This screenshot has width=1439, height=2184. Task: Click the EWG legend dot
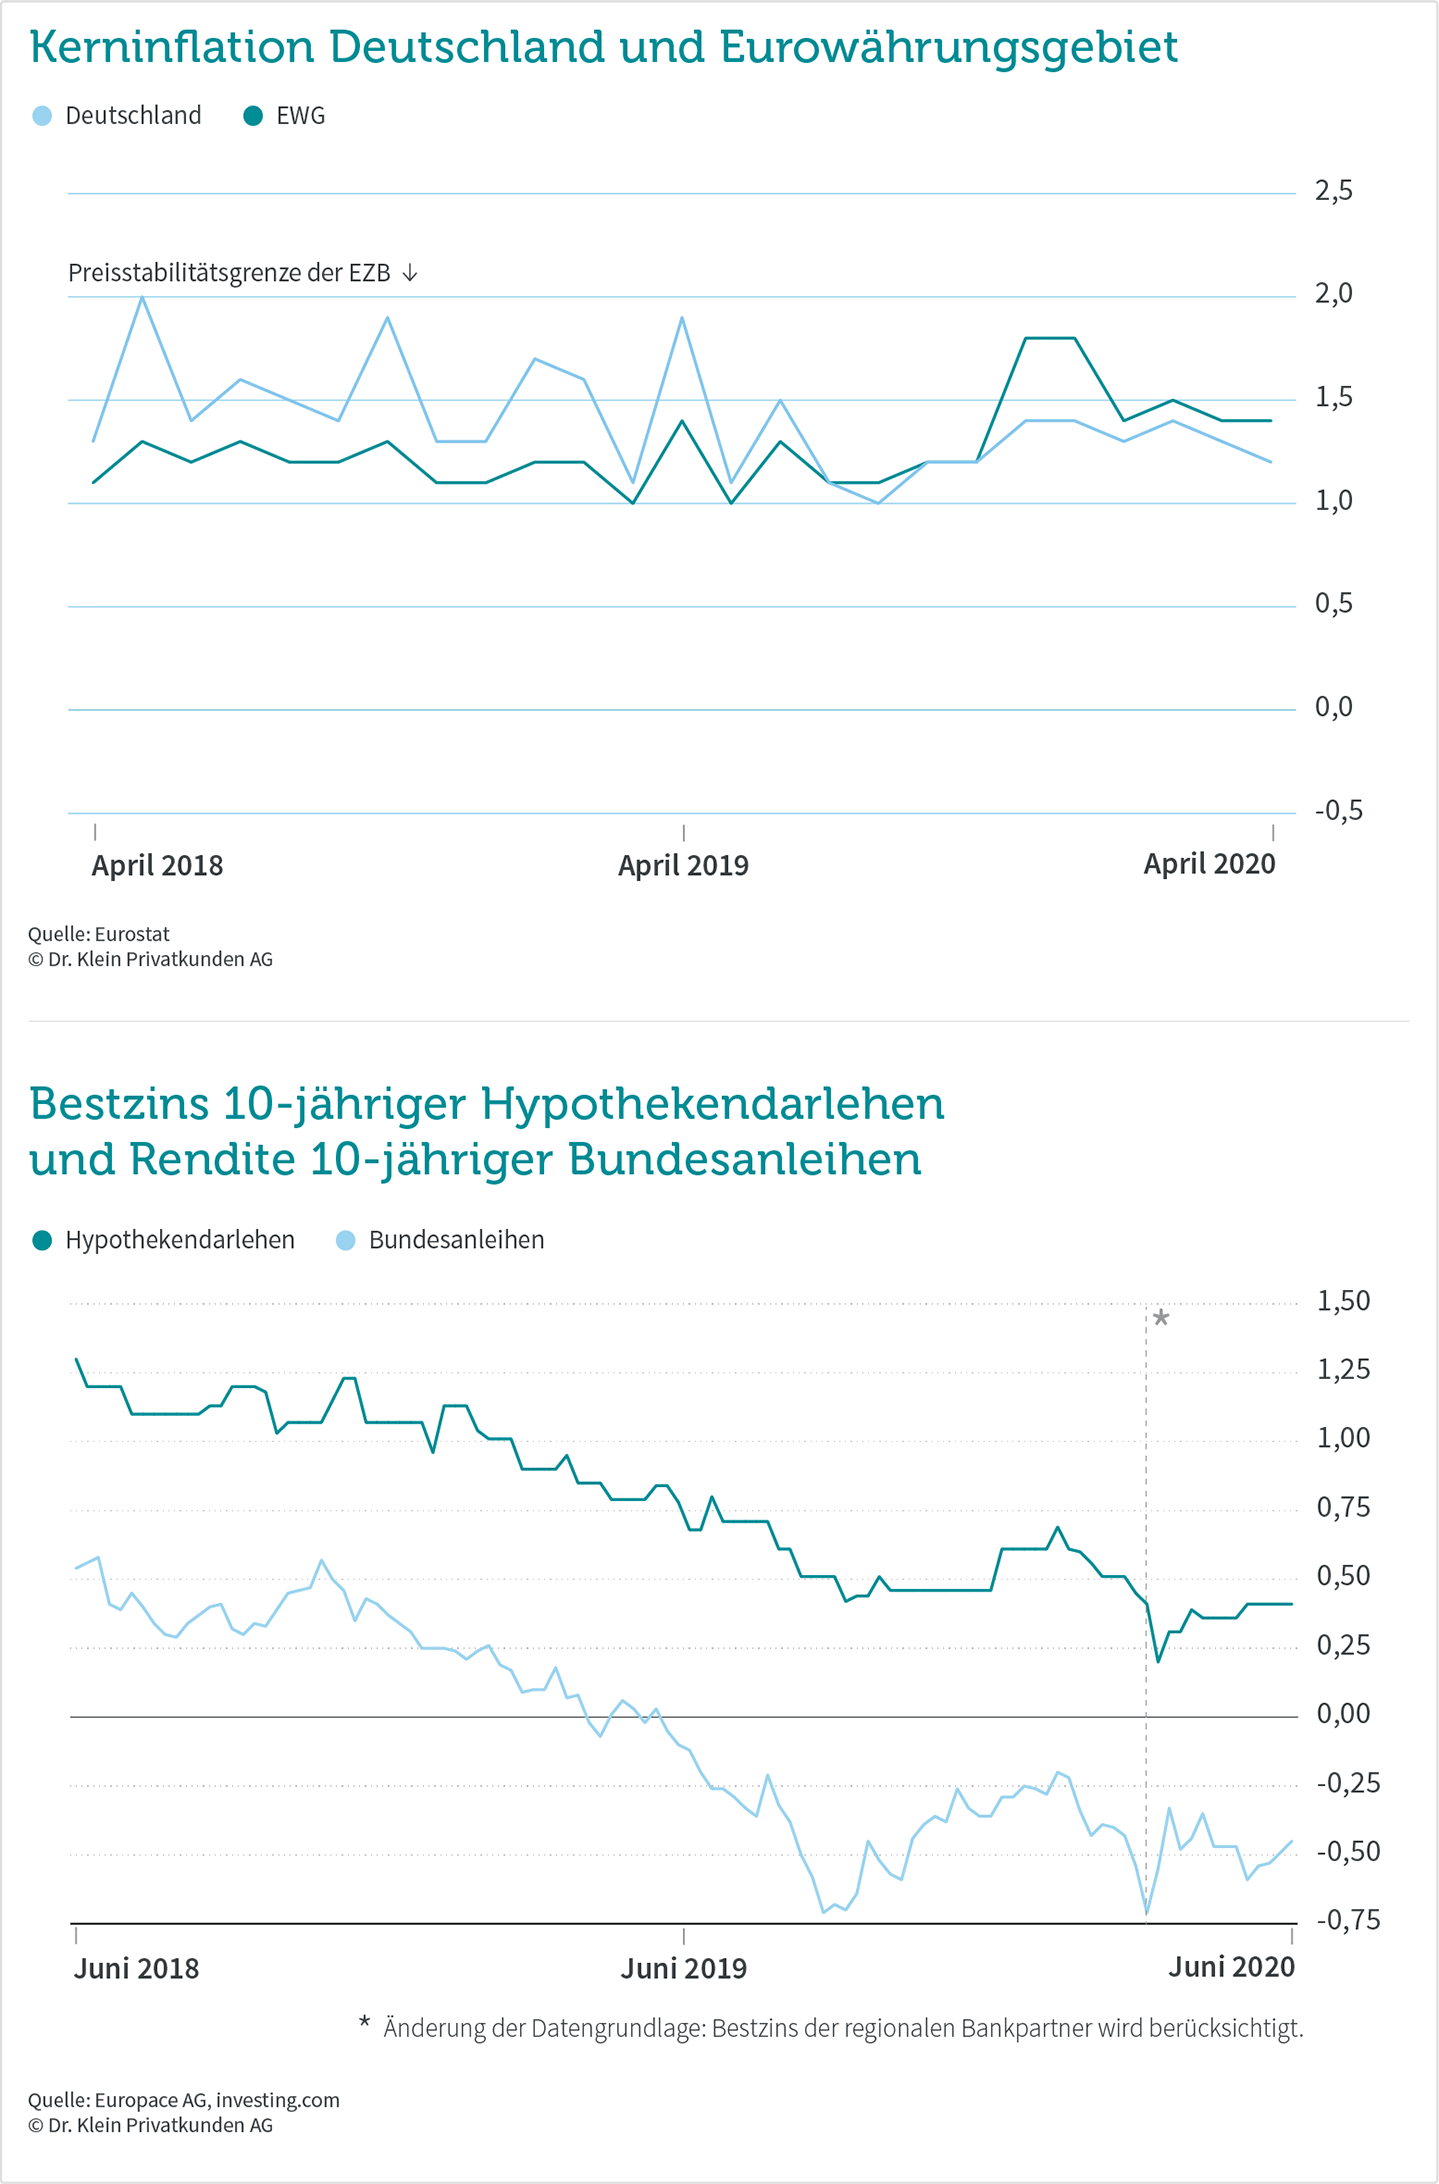click(253, 116)
